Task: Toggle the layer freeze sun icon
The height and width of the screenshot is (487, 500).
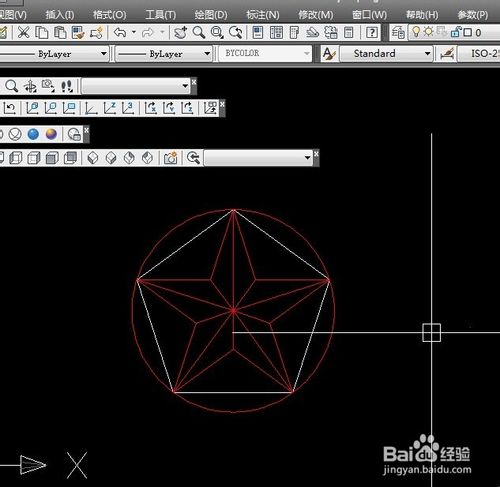Action: pyautogui.click(x=428, y=32)
